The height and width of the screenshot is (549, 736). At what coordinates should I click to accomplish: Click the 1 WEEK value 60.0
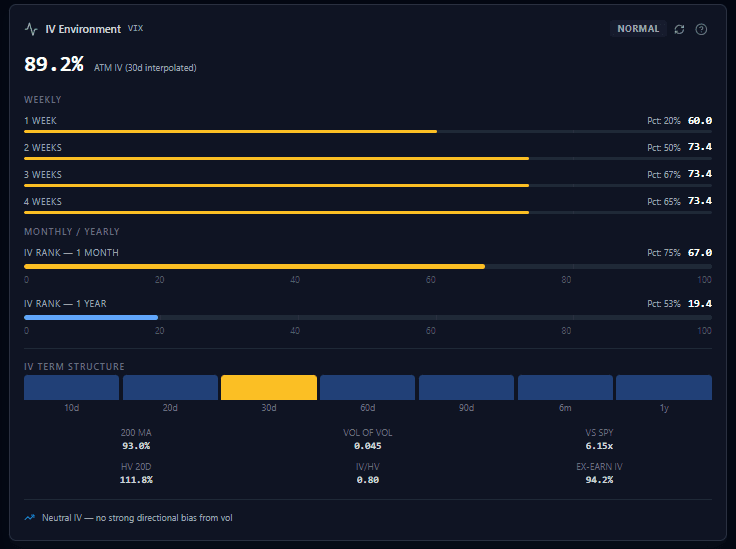(700, 121)
